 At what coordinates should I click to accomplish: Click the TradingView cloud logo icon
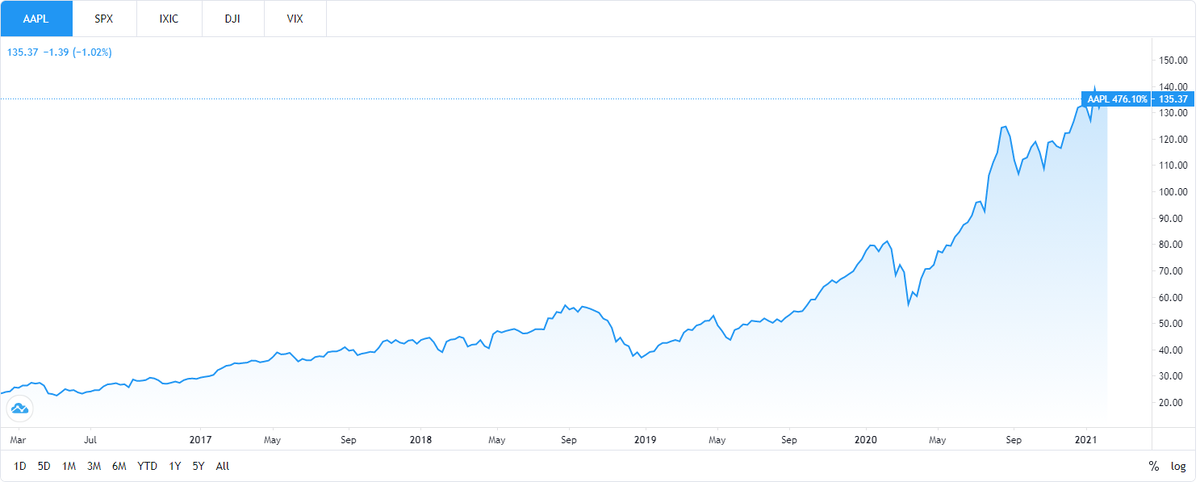point(19,408)
